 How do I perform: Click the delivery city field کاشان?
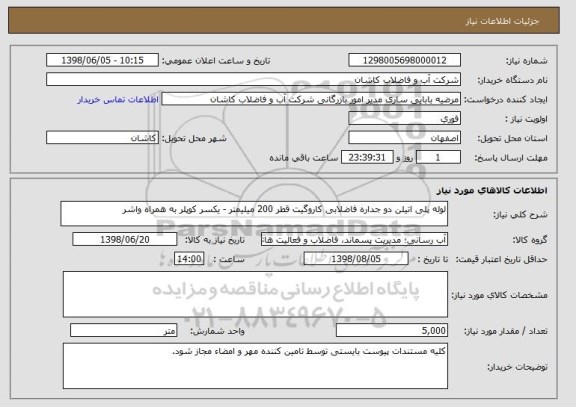(x=102, y=138)
